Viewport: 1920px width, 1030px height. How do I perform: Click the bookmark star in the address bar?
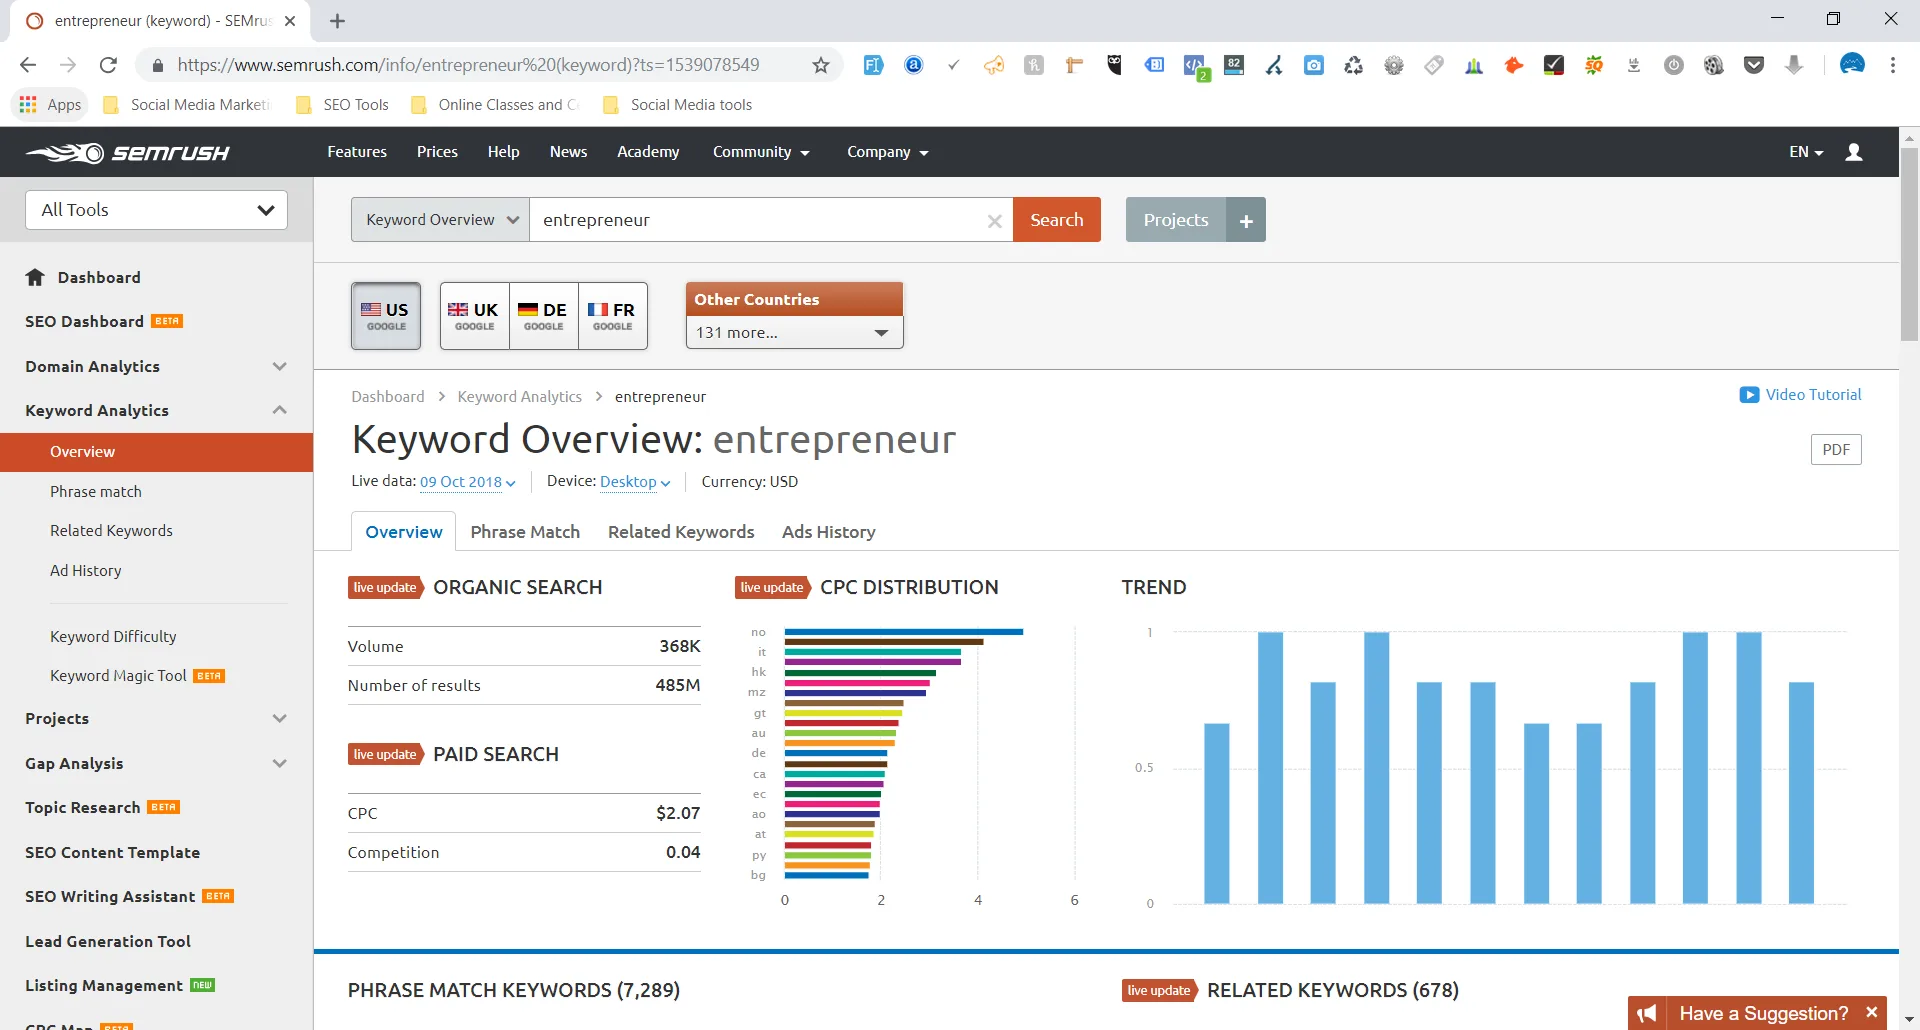(x=820, y=64)
